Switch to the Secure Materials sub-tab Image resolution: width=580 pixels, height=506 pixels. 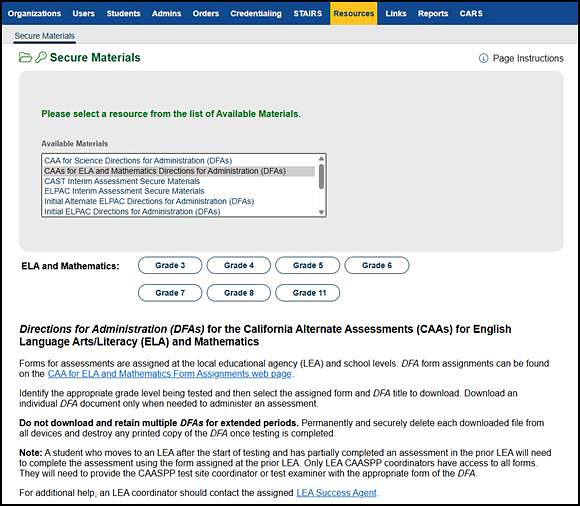coord(44,36)
